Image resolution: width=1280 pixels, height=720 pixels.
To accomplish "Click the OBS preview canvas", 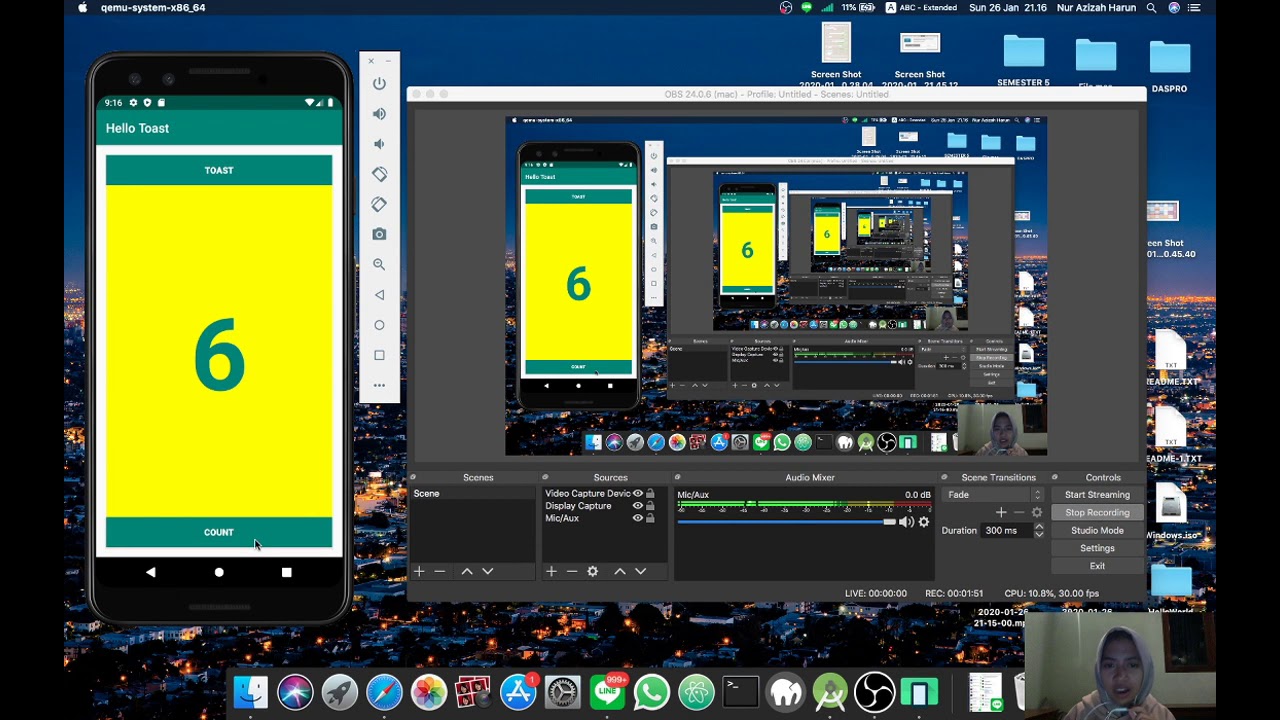I will coord(776,286).
